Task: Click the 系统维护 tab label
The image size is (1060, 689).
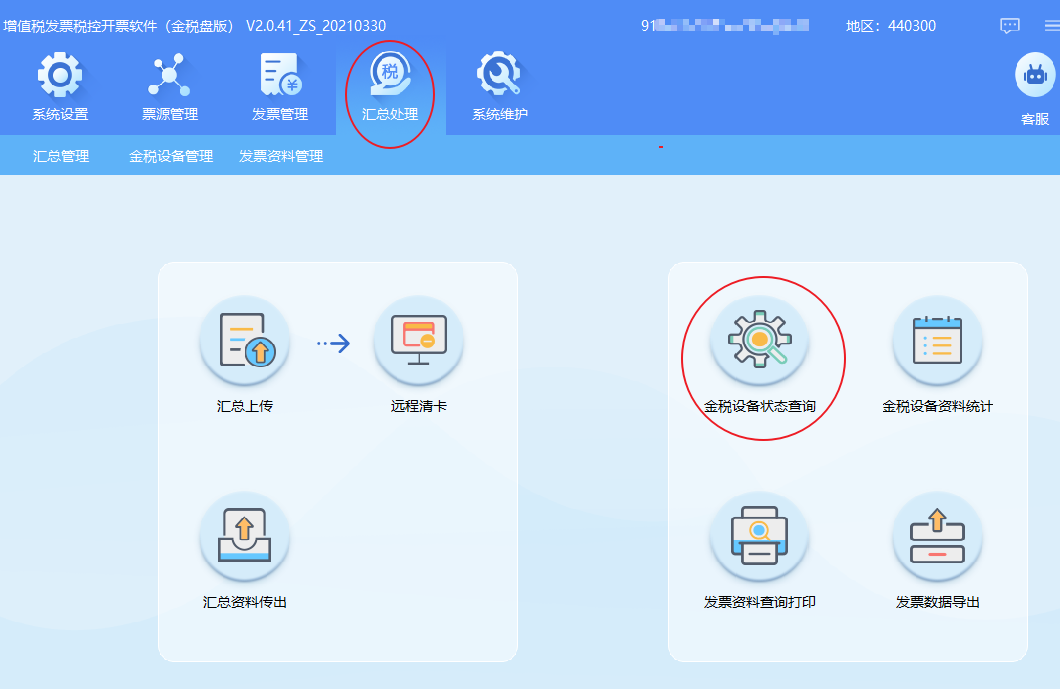Action: pos(500,114)
